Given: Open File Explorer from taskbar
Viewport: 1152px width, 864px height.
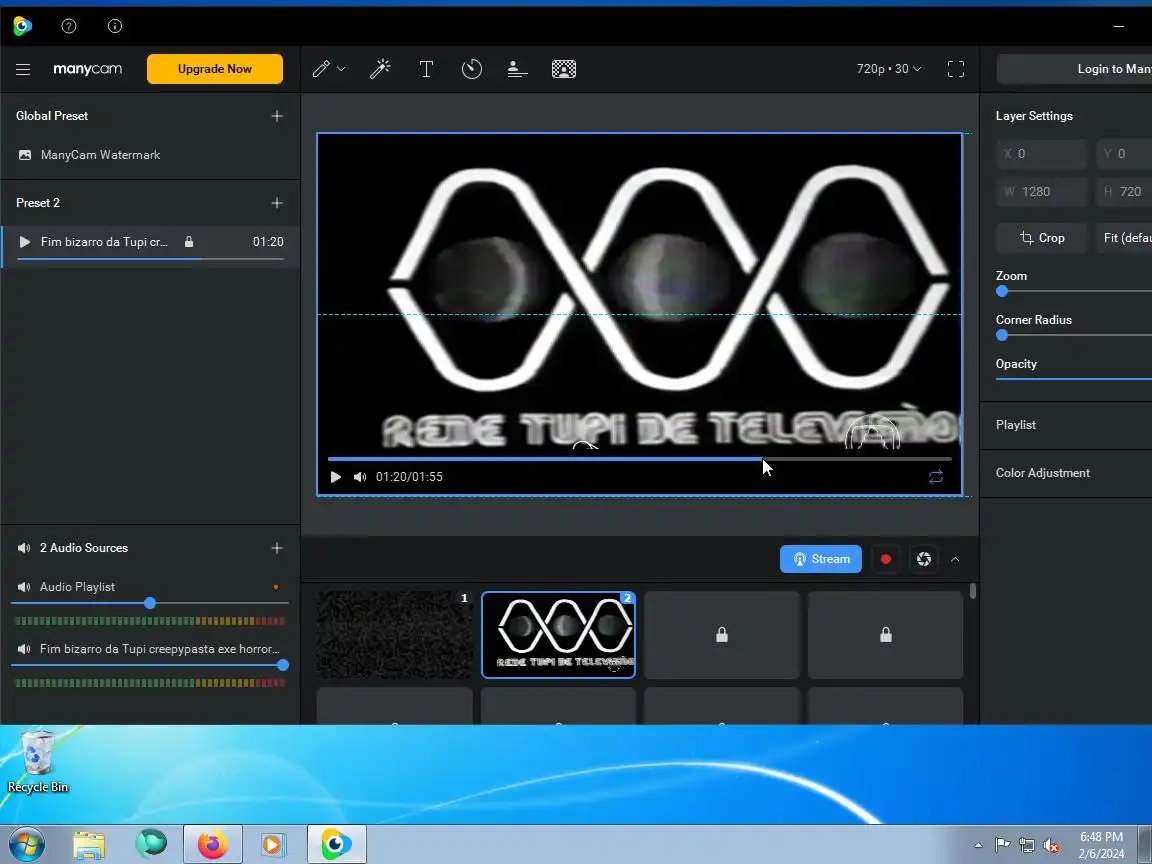Looking at the screenshot, I should point(89,844).
